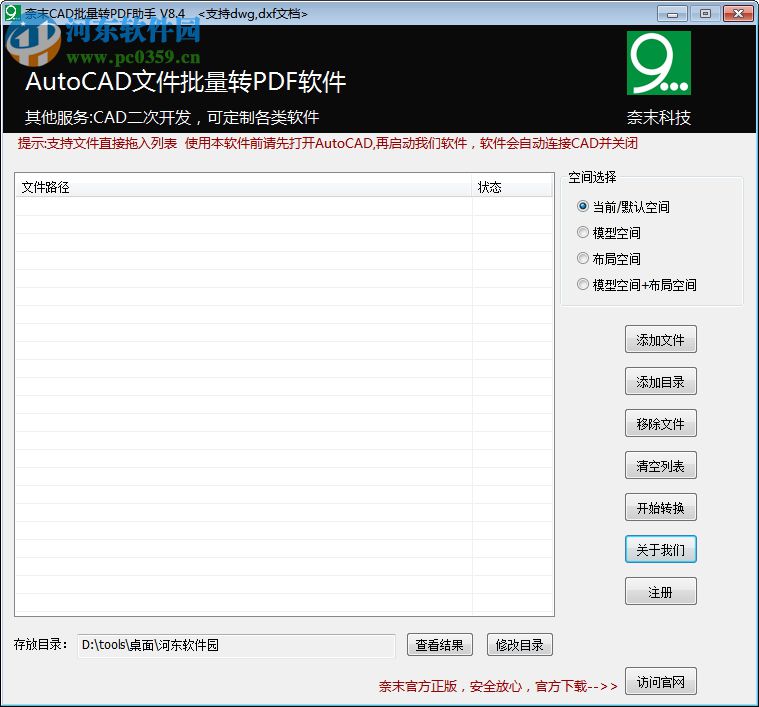Open the 关于我们 dialog
Image resolution: width=759 pixels, height=707 pixels.
tap(660, 549)
